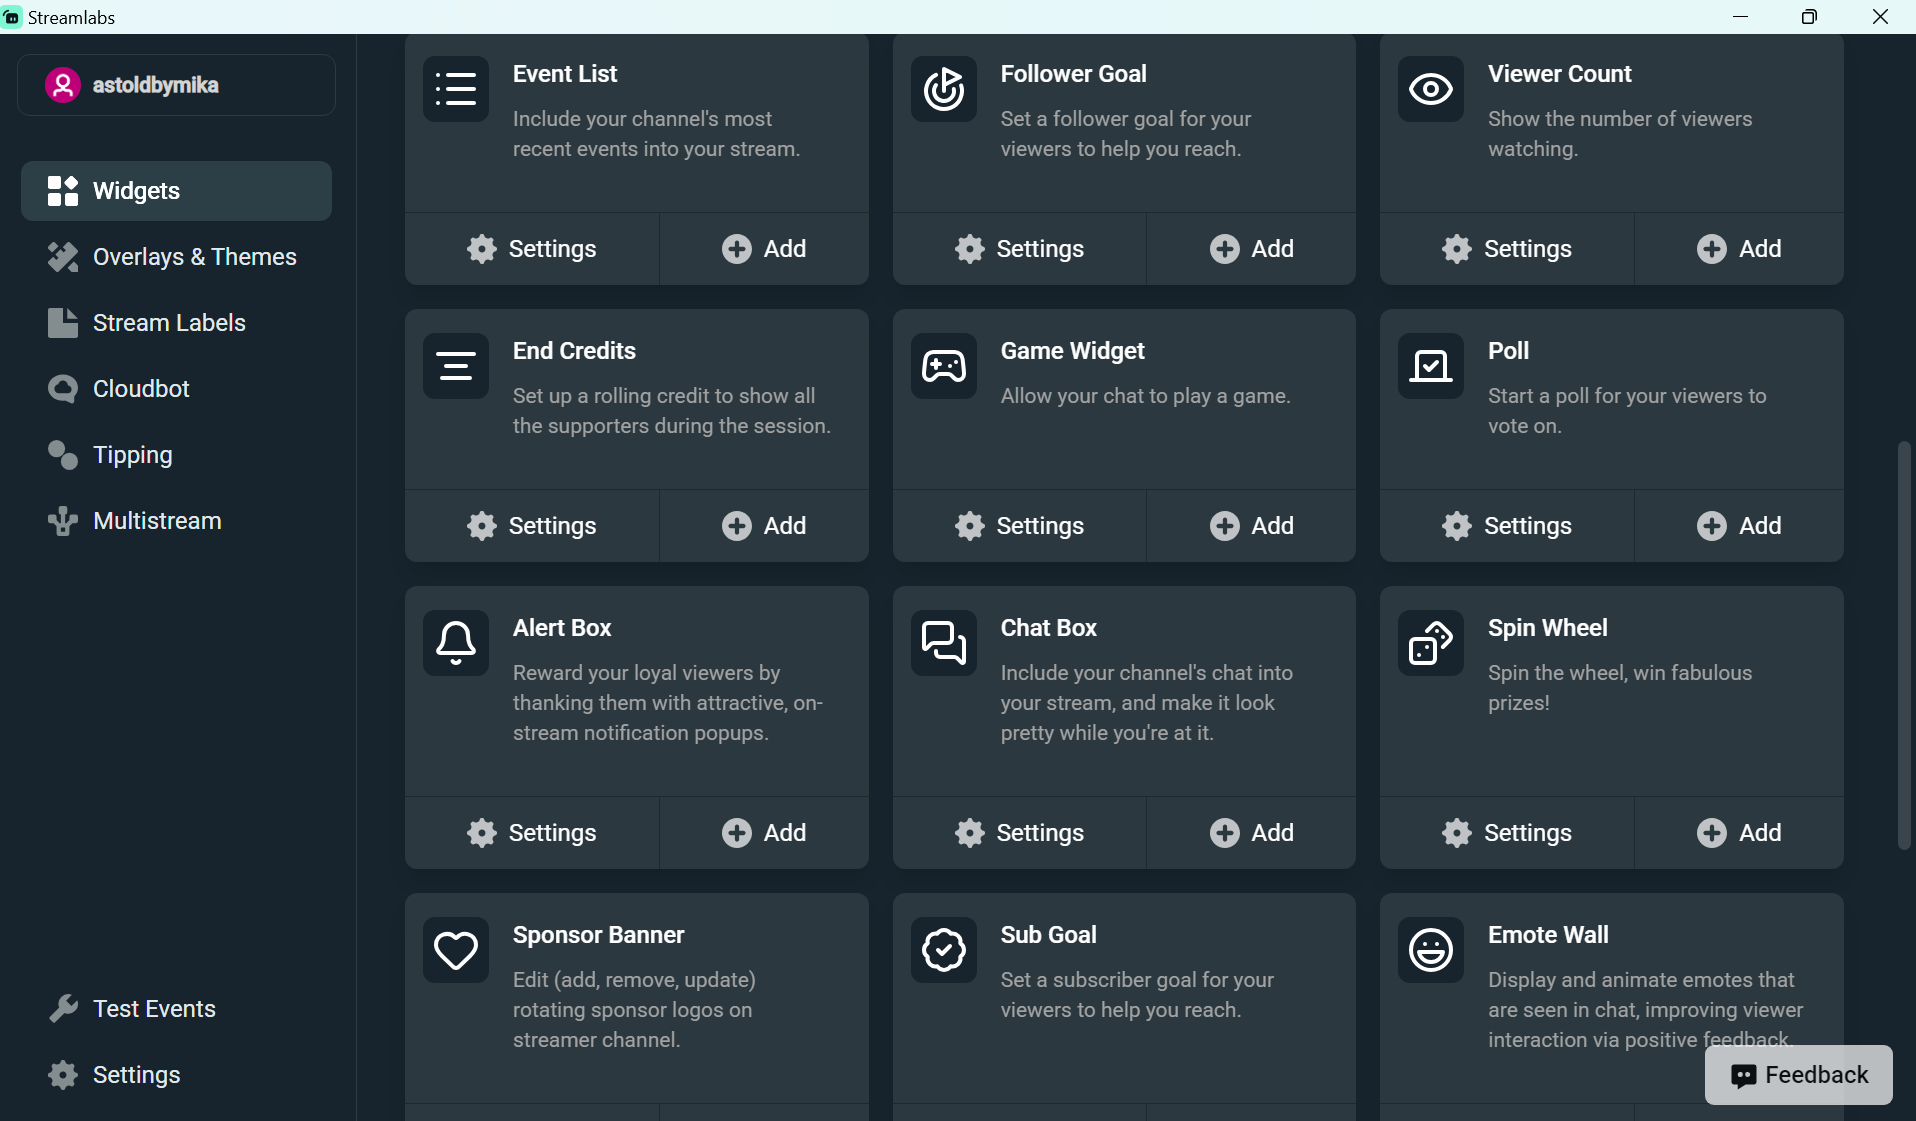Click the Spin Wheel dice icon
The width and height of the screenshot is (1916, 1121).
pos(1430,643)
